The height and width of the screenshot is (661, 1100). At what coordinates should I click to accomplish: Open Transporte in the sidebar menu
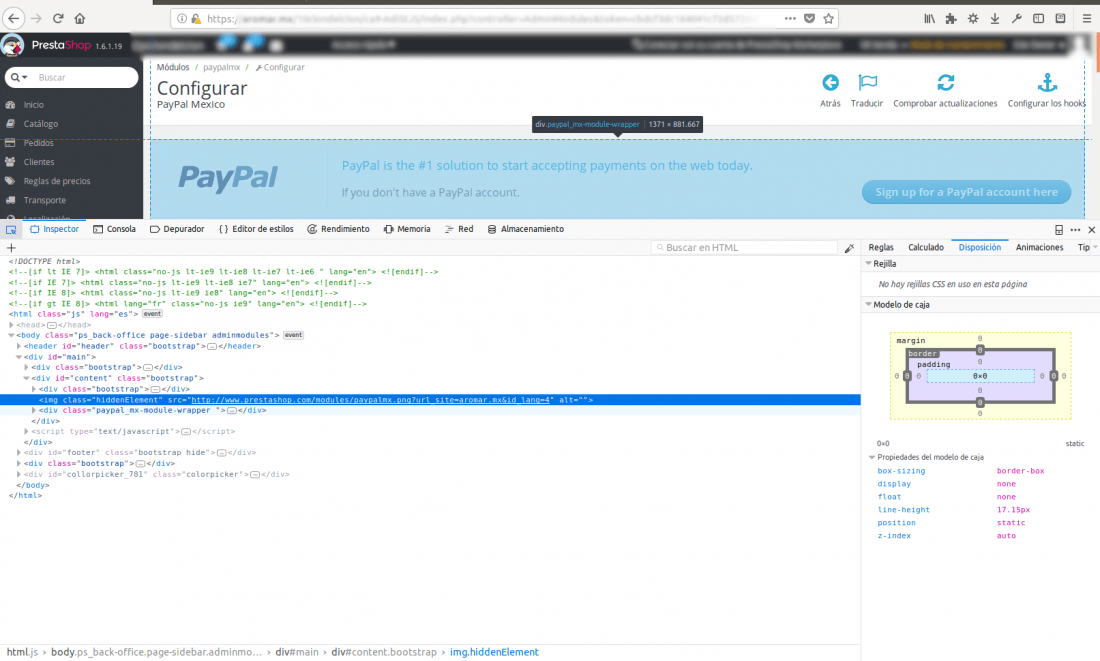coord(44,200)
